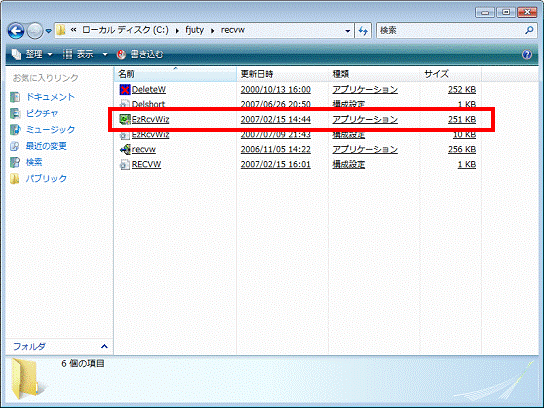Select the Delshort config file icon
Viewport: 544px width, 408px height.
(x=125, y=103)
